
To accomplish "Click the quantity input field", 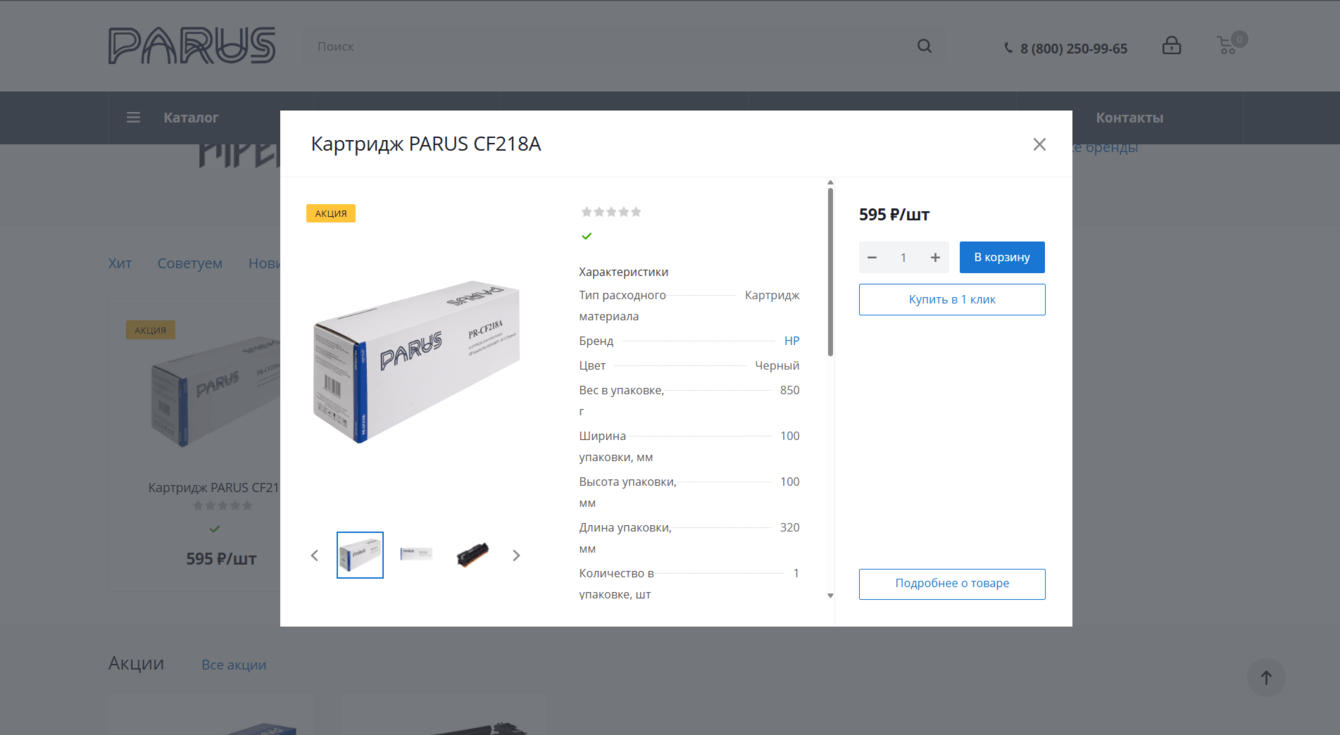I will click(903, 257).
